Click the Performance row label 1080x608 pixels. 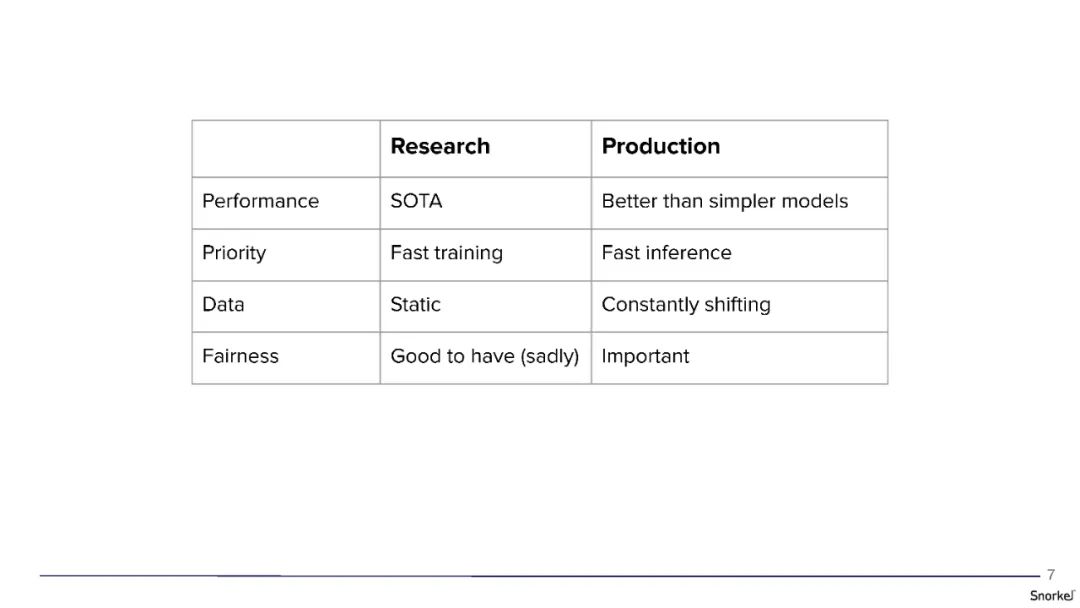tap(260, 201)
